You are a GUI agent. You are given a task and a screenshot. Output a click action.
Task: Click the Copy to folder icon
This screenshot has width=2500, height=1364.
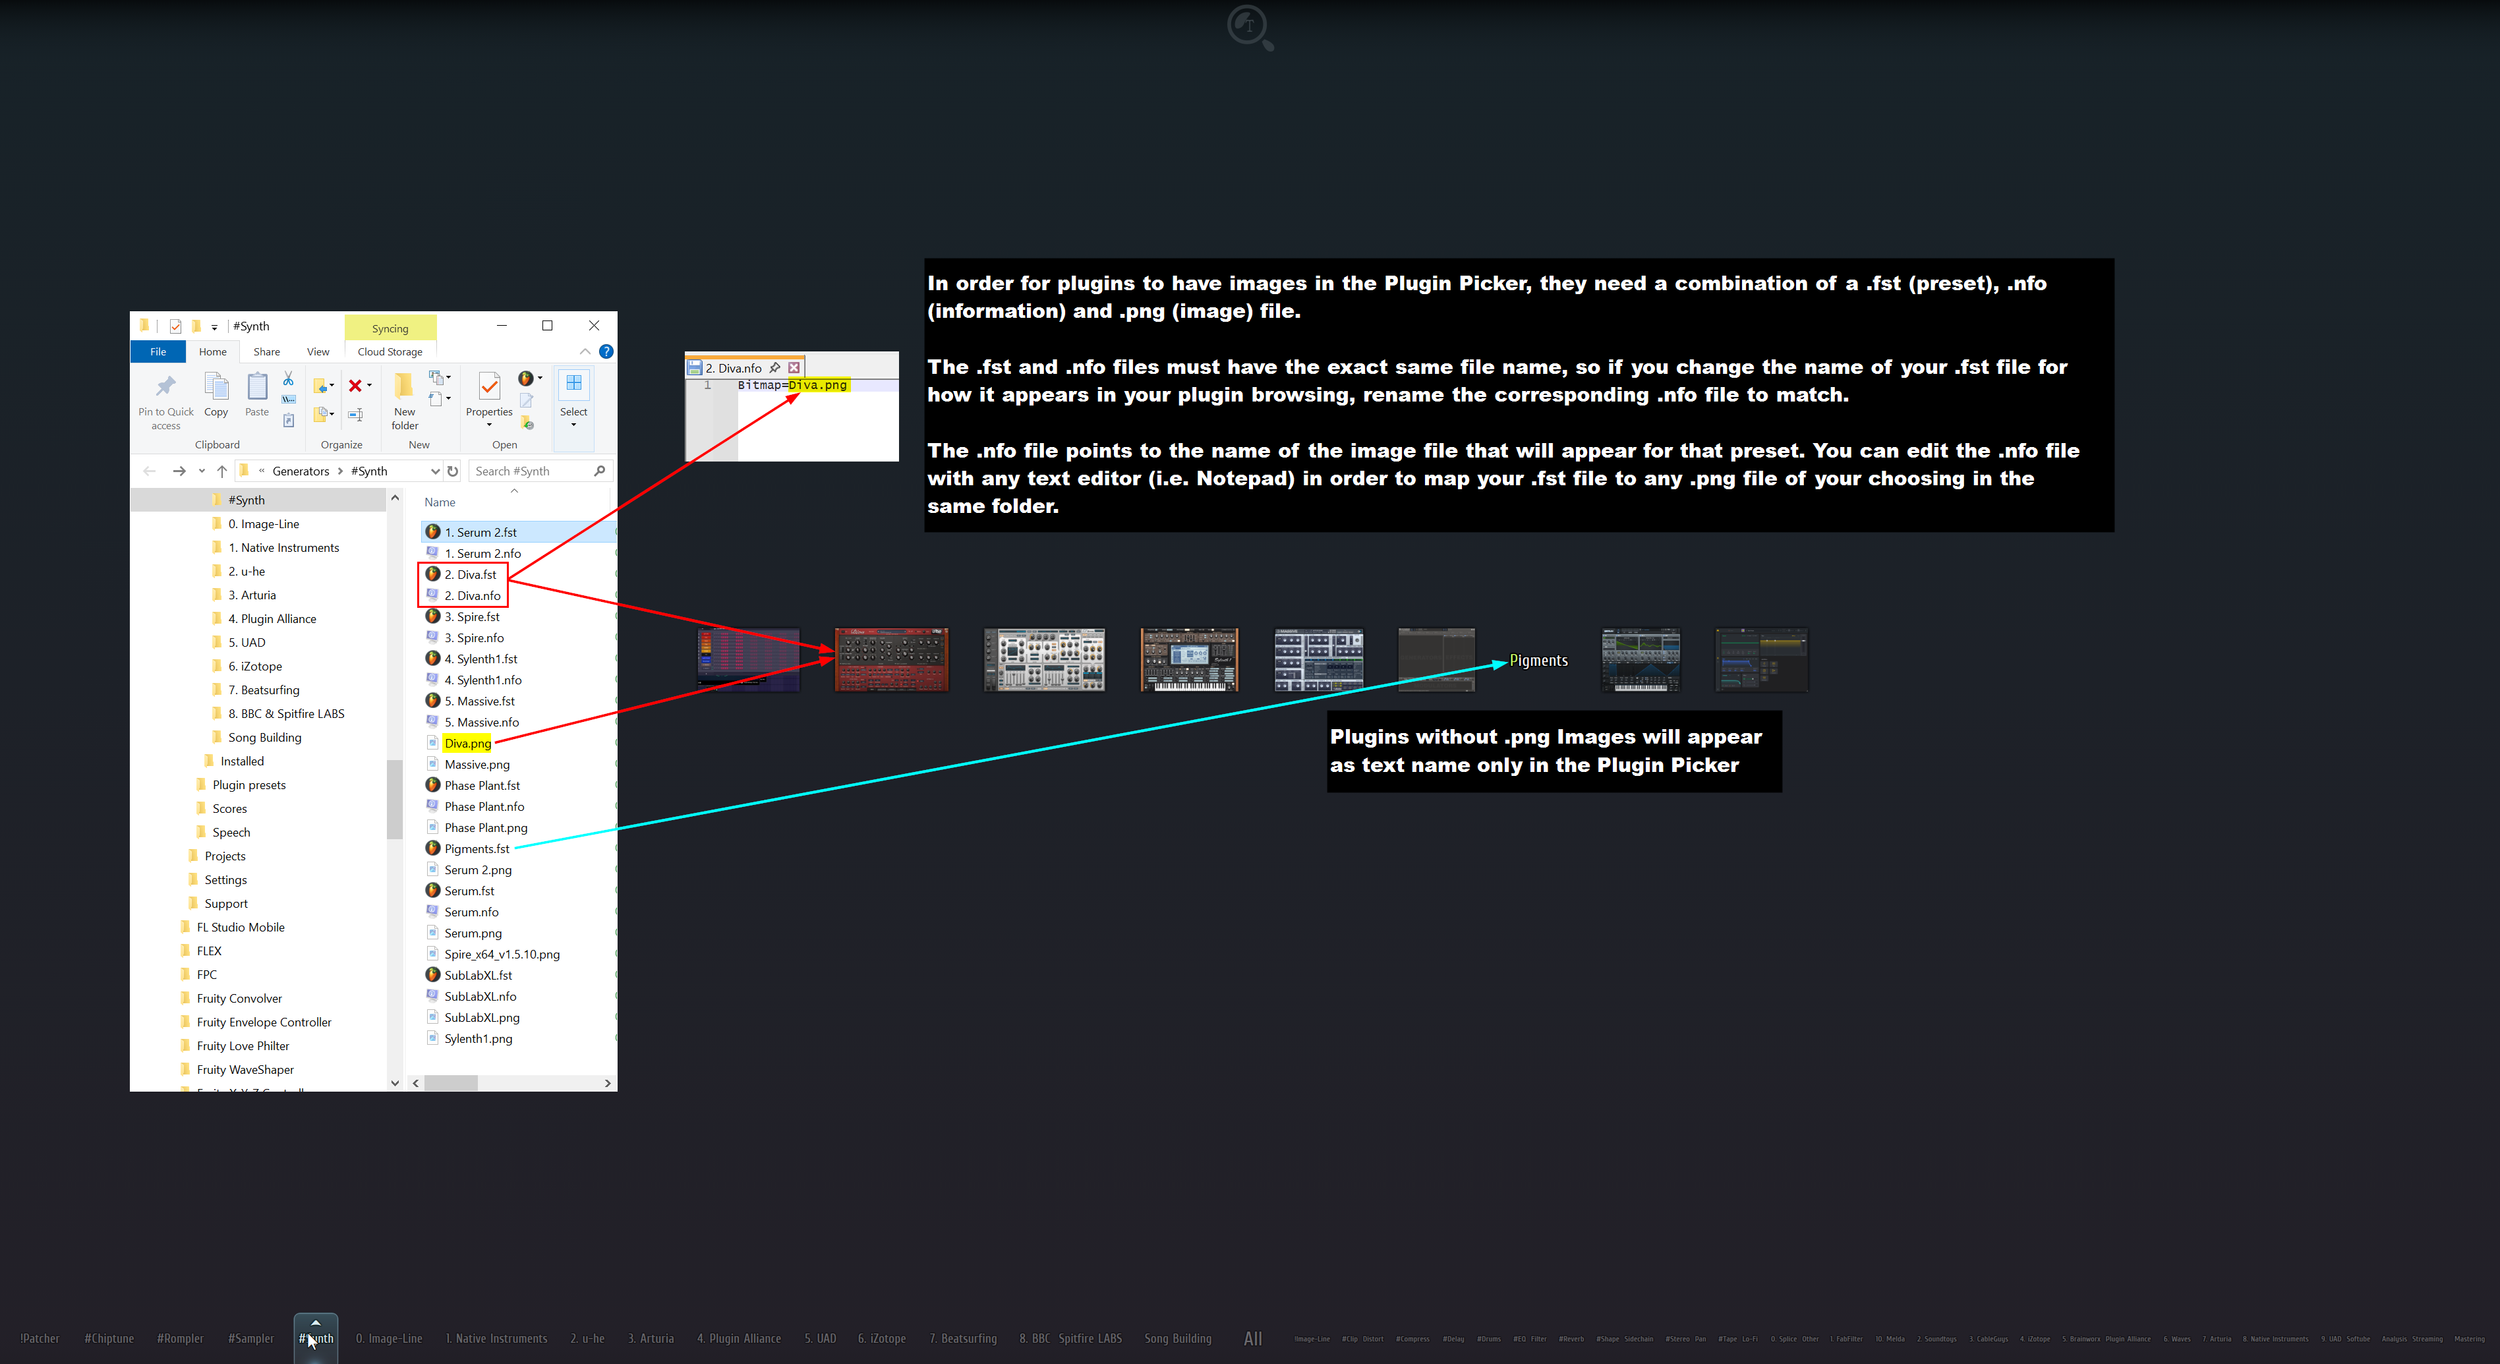coord(321,414)
